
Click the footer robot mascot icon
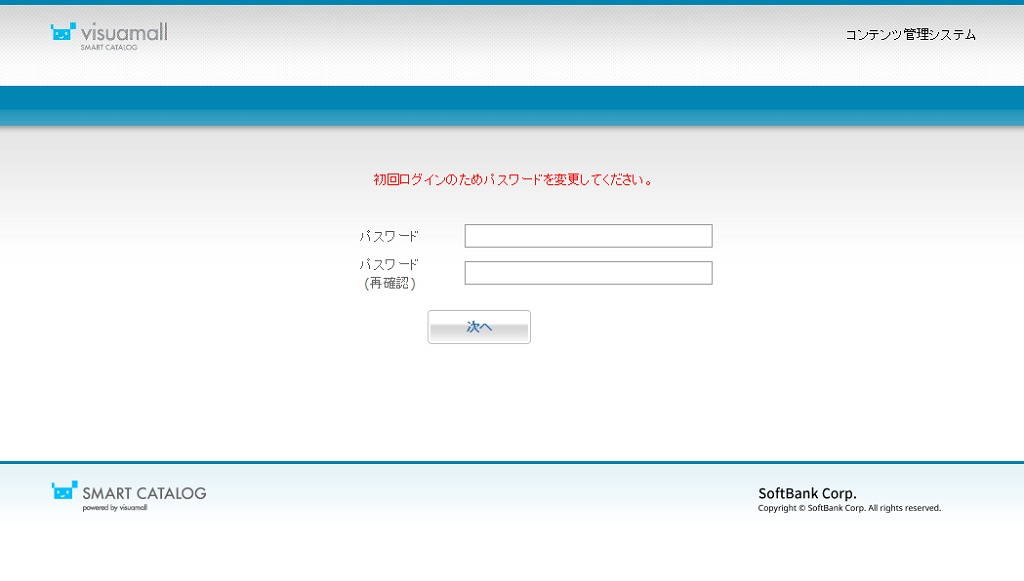(64, 491)
